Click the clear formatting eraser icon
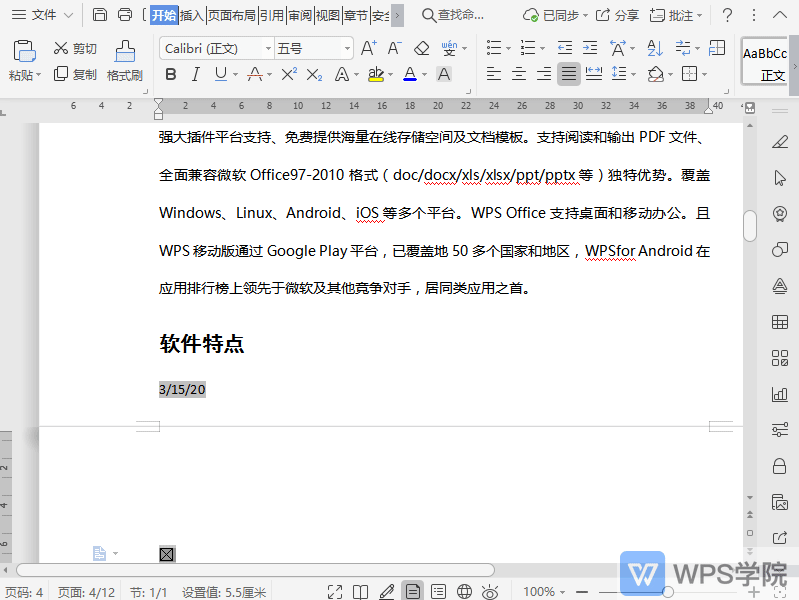799x600 pixels. pos(421,48)
